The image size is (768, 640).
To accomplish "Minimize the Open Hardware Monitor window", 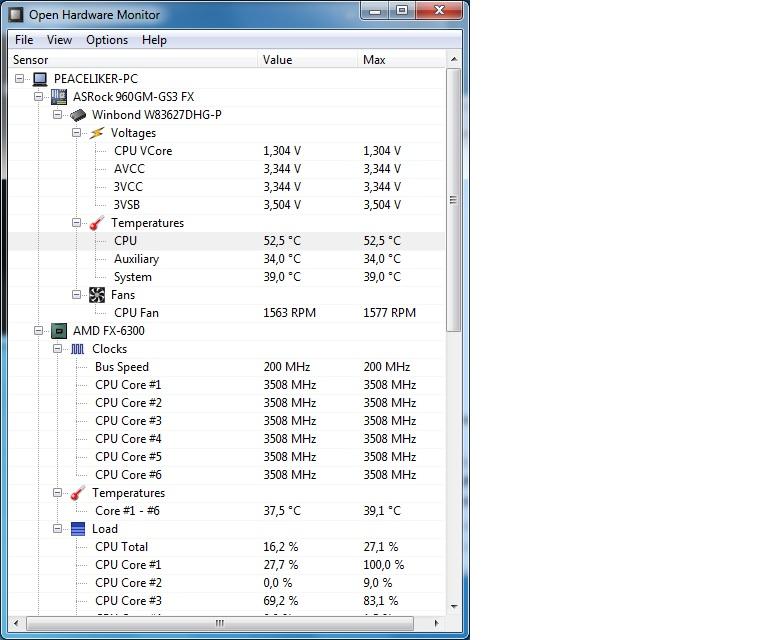I will point(375,11).
